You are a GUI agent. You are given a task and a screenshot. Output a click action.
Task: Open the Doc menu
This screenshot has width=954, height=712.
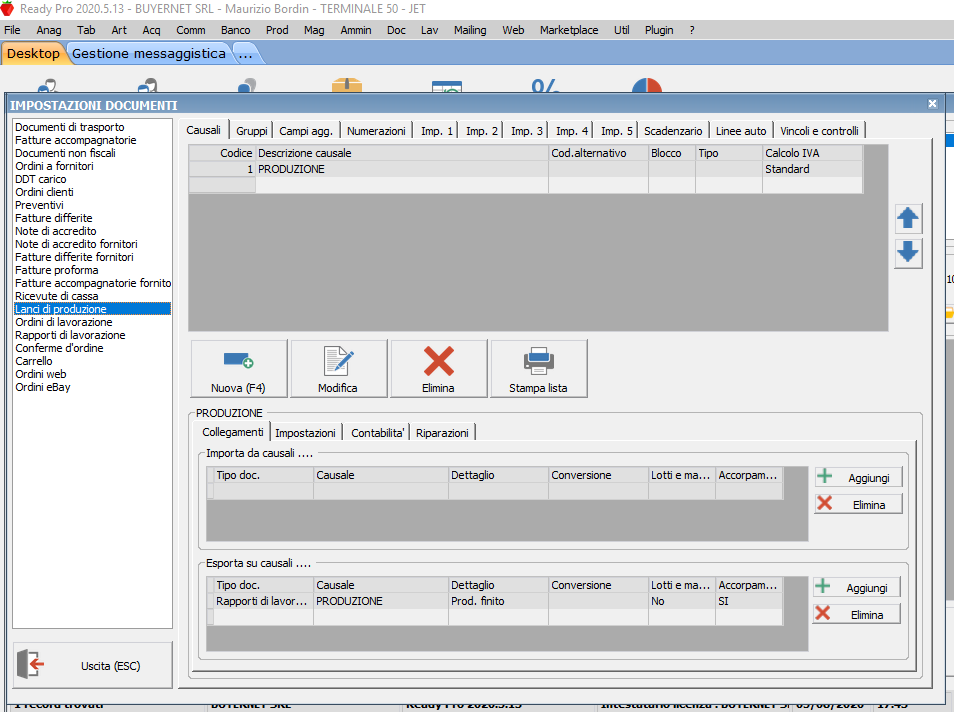tap(396, 30)
